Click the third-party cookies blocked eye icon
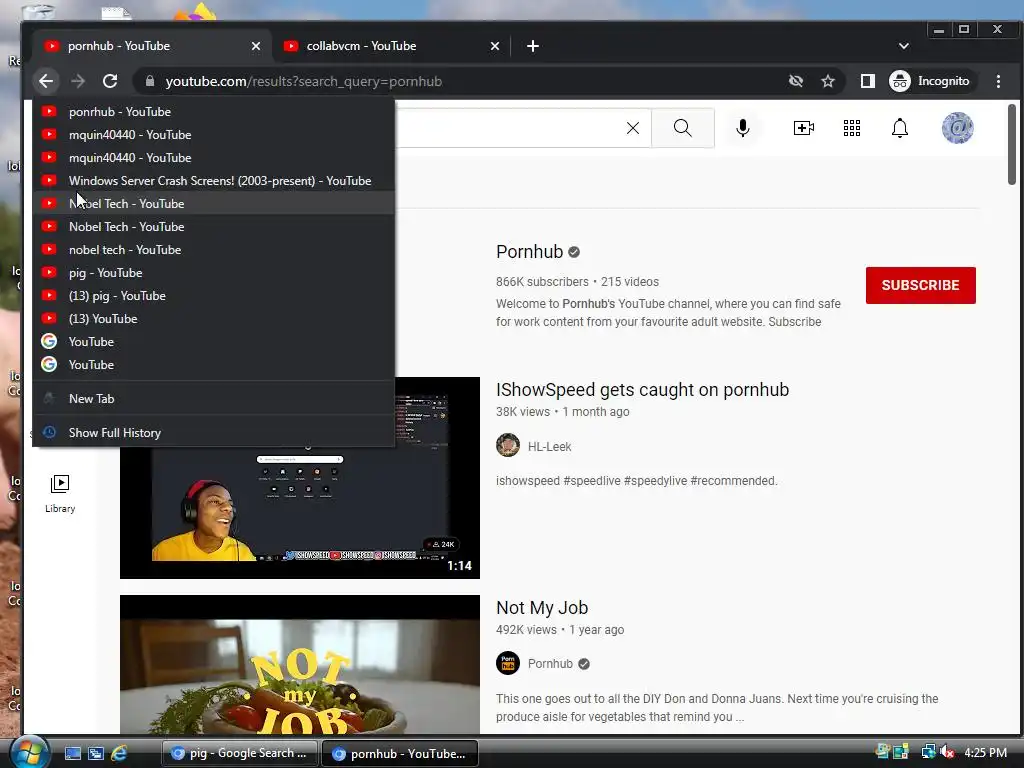The width and height of the screenshot is (1024, 768). pyautogui.click(x=795, y=81)
